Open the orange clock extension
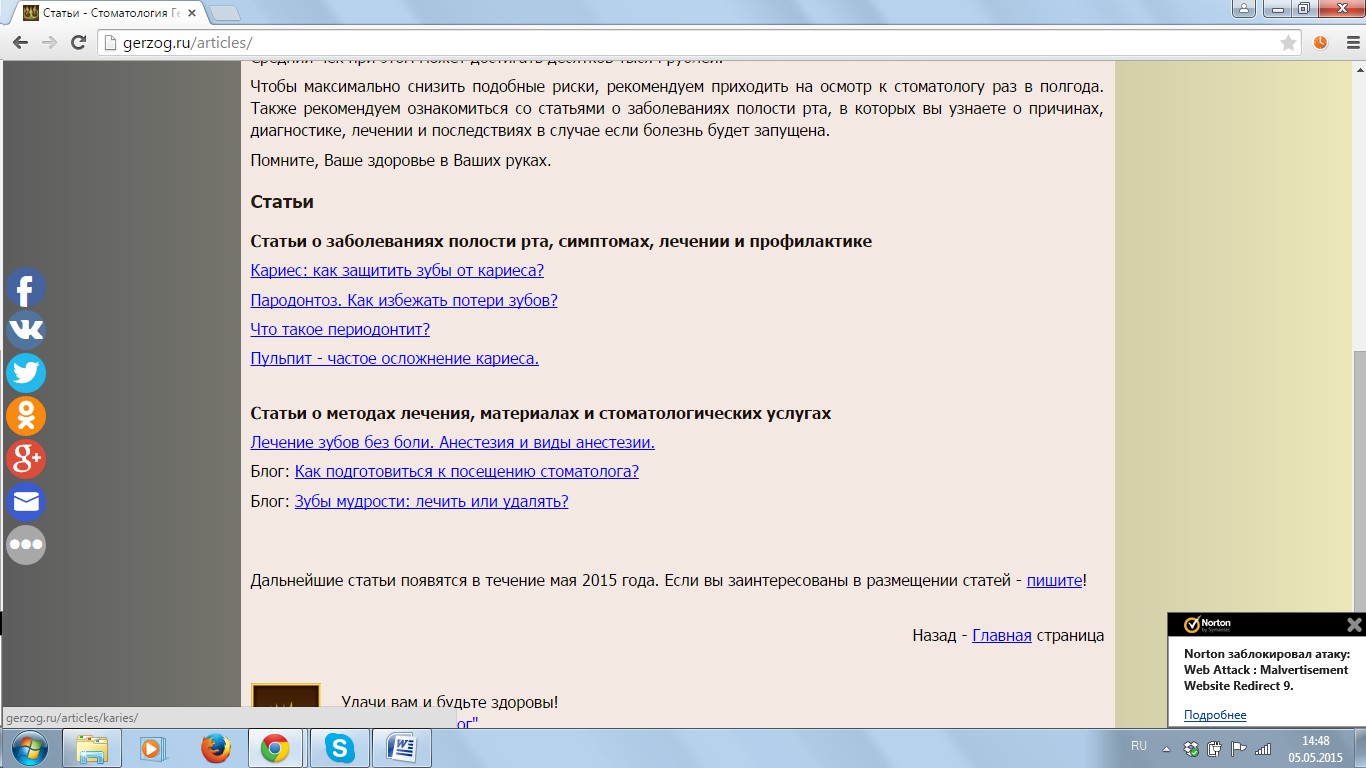Viewport: 1366px width, 768px height. click(1320, 43)
